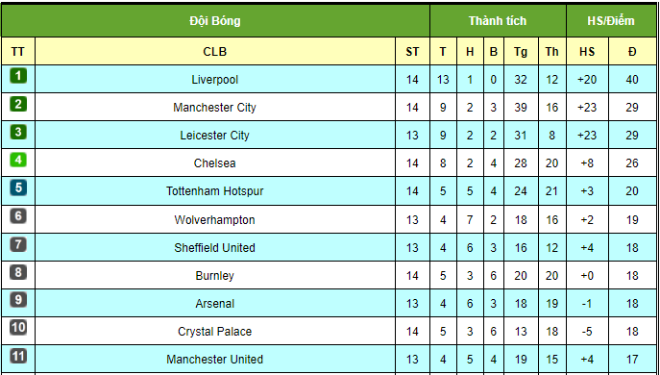The width and height of the screenshot is (660, 375).
Task: Select the rank 6 gray badge
Action: point(18,216)
